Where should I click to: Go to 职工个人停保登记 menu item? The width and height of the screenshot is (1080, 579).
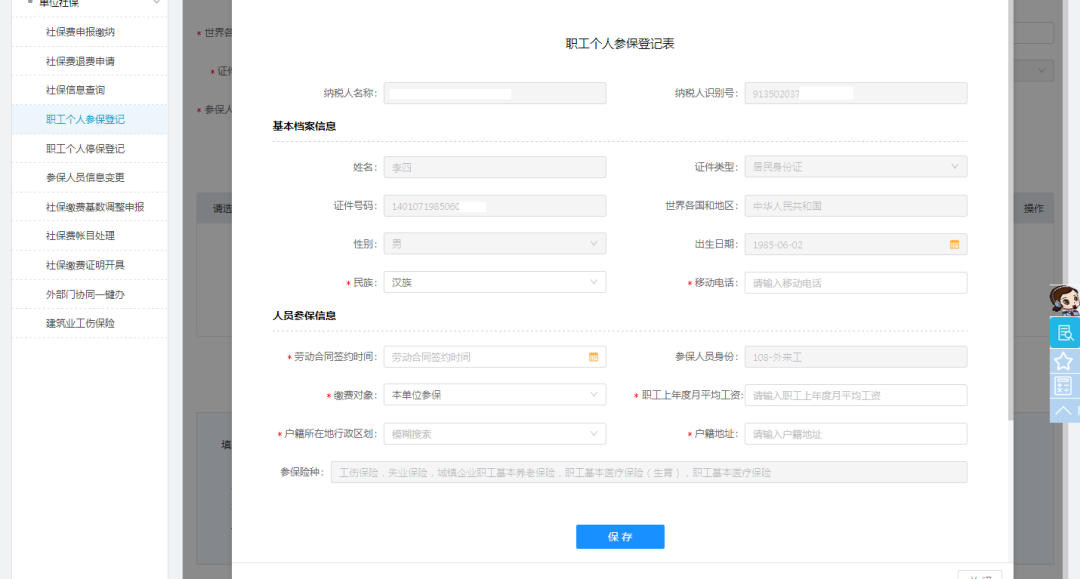pyautogui.click(x=85, y=149)
